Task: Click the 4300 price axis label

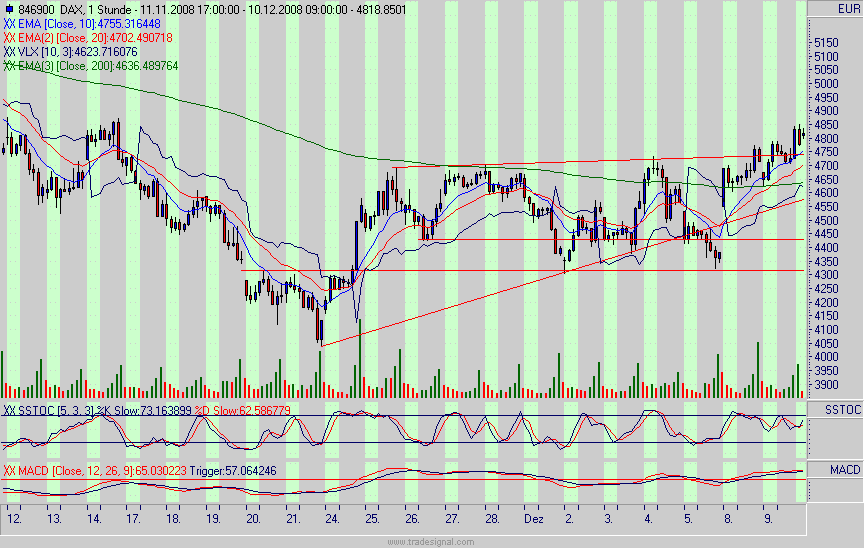Action: [825, 275]
